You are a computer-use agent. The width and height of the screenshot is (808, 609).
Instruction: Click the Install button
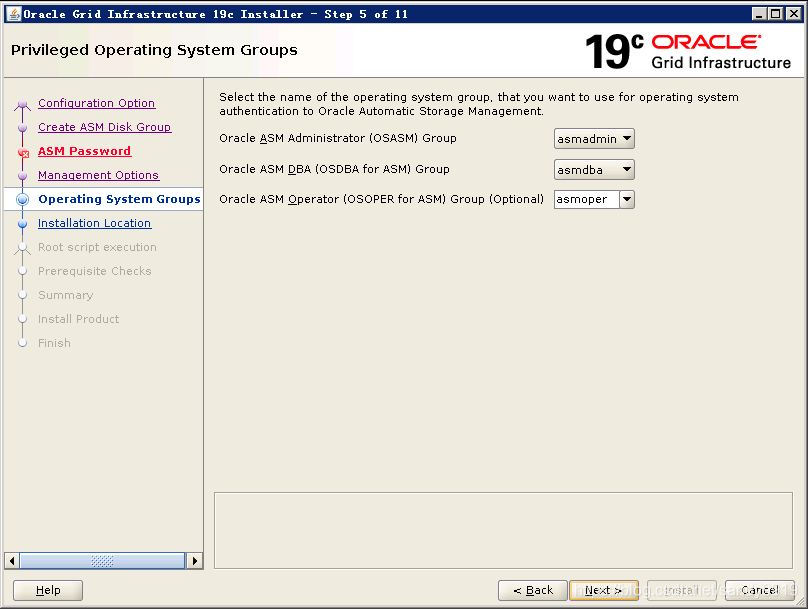(x=682, y=590)
